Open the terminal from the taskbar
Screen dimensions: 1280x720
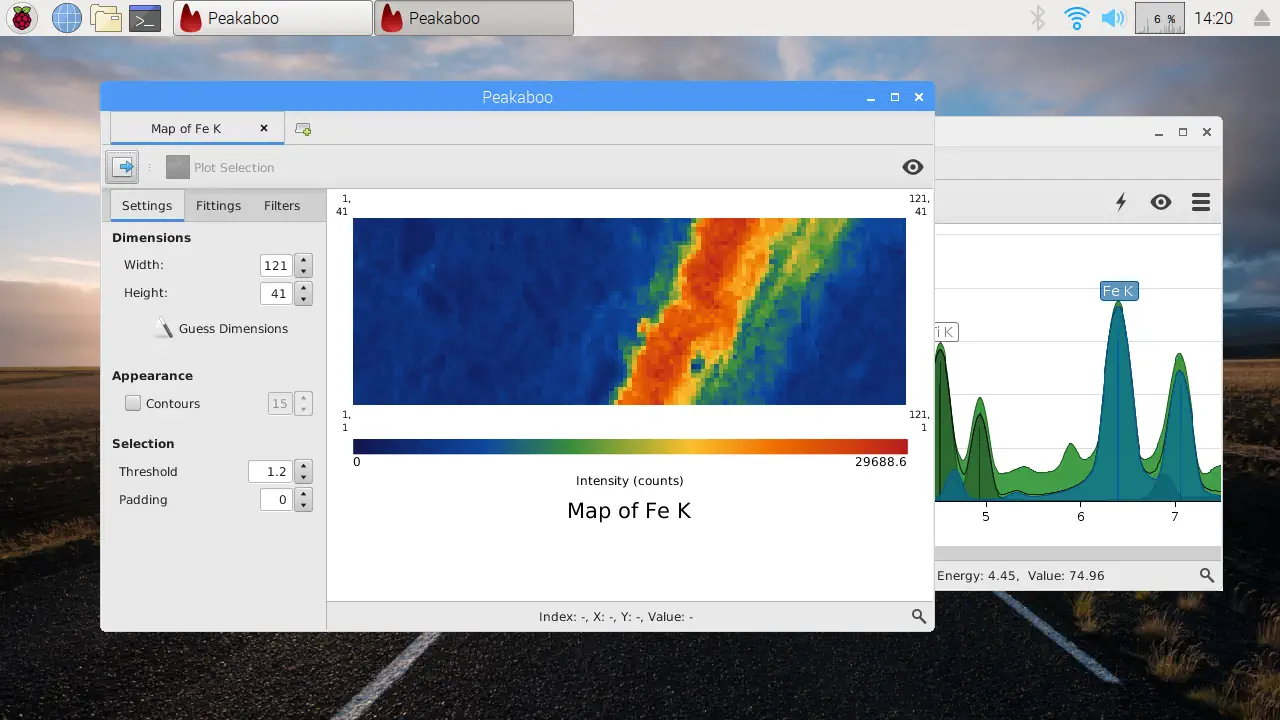tap(145, 18)
